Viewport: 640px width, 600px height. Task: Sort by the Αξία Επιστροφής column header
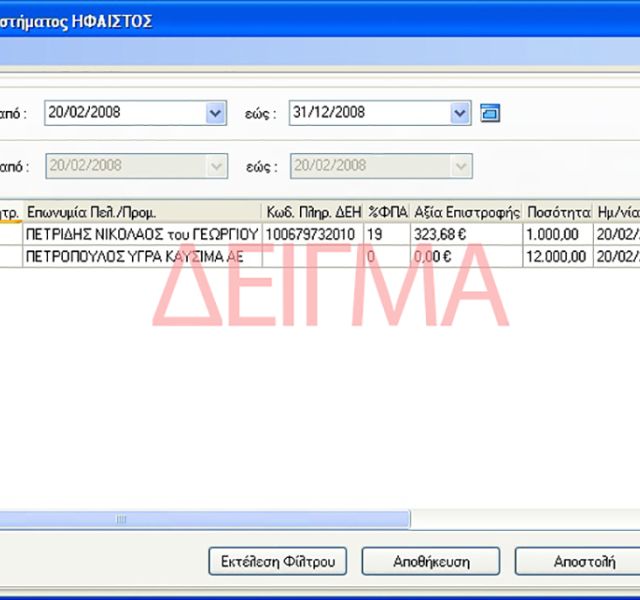coord(466,212)
